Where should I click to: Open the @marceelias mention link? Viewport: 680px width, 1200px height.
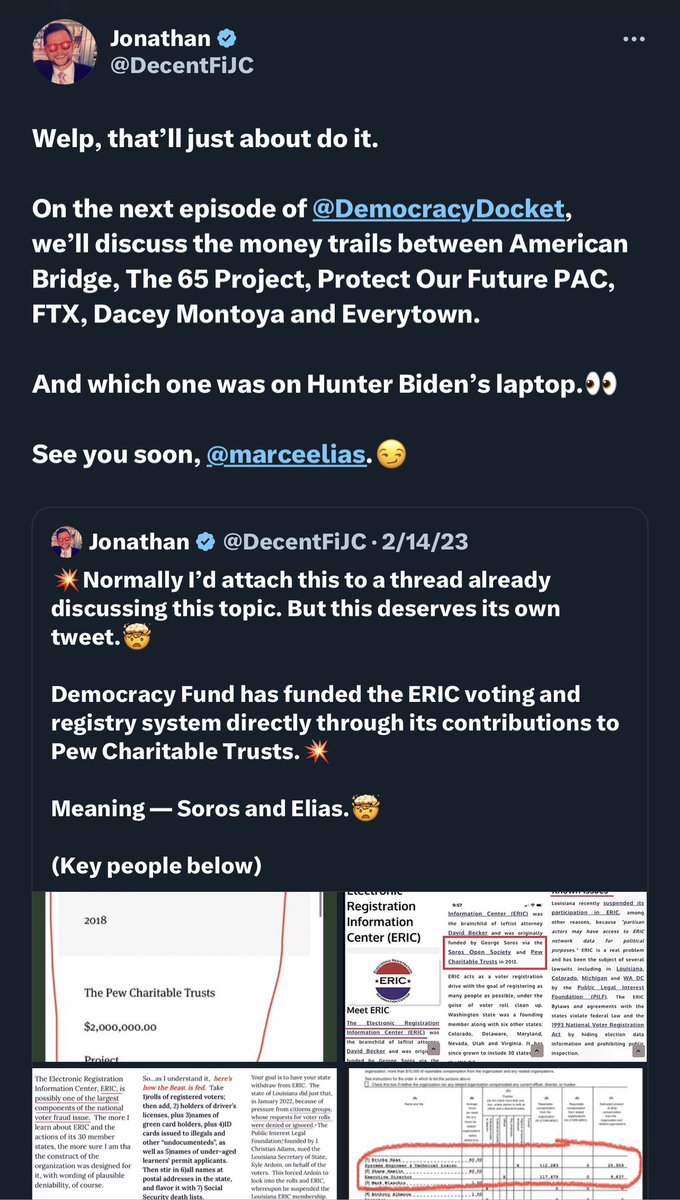tap(284, 455)
